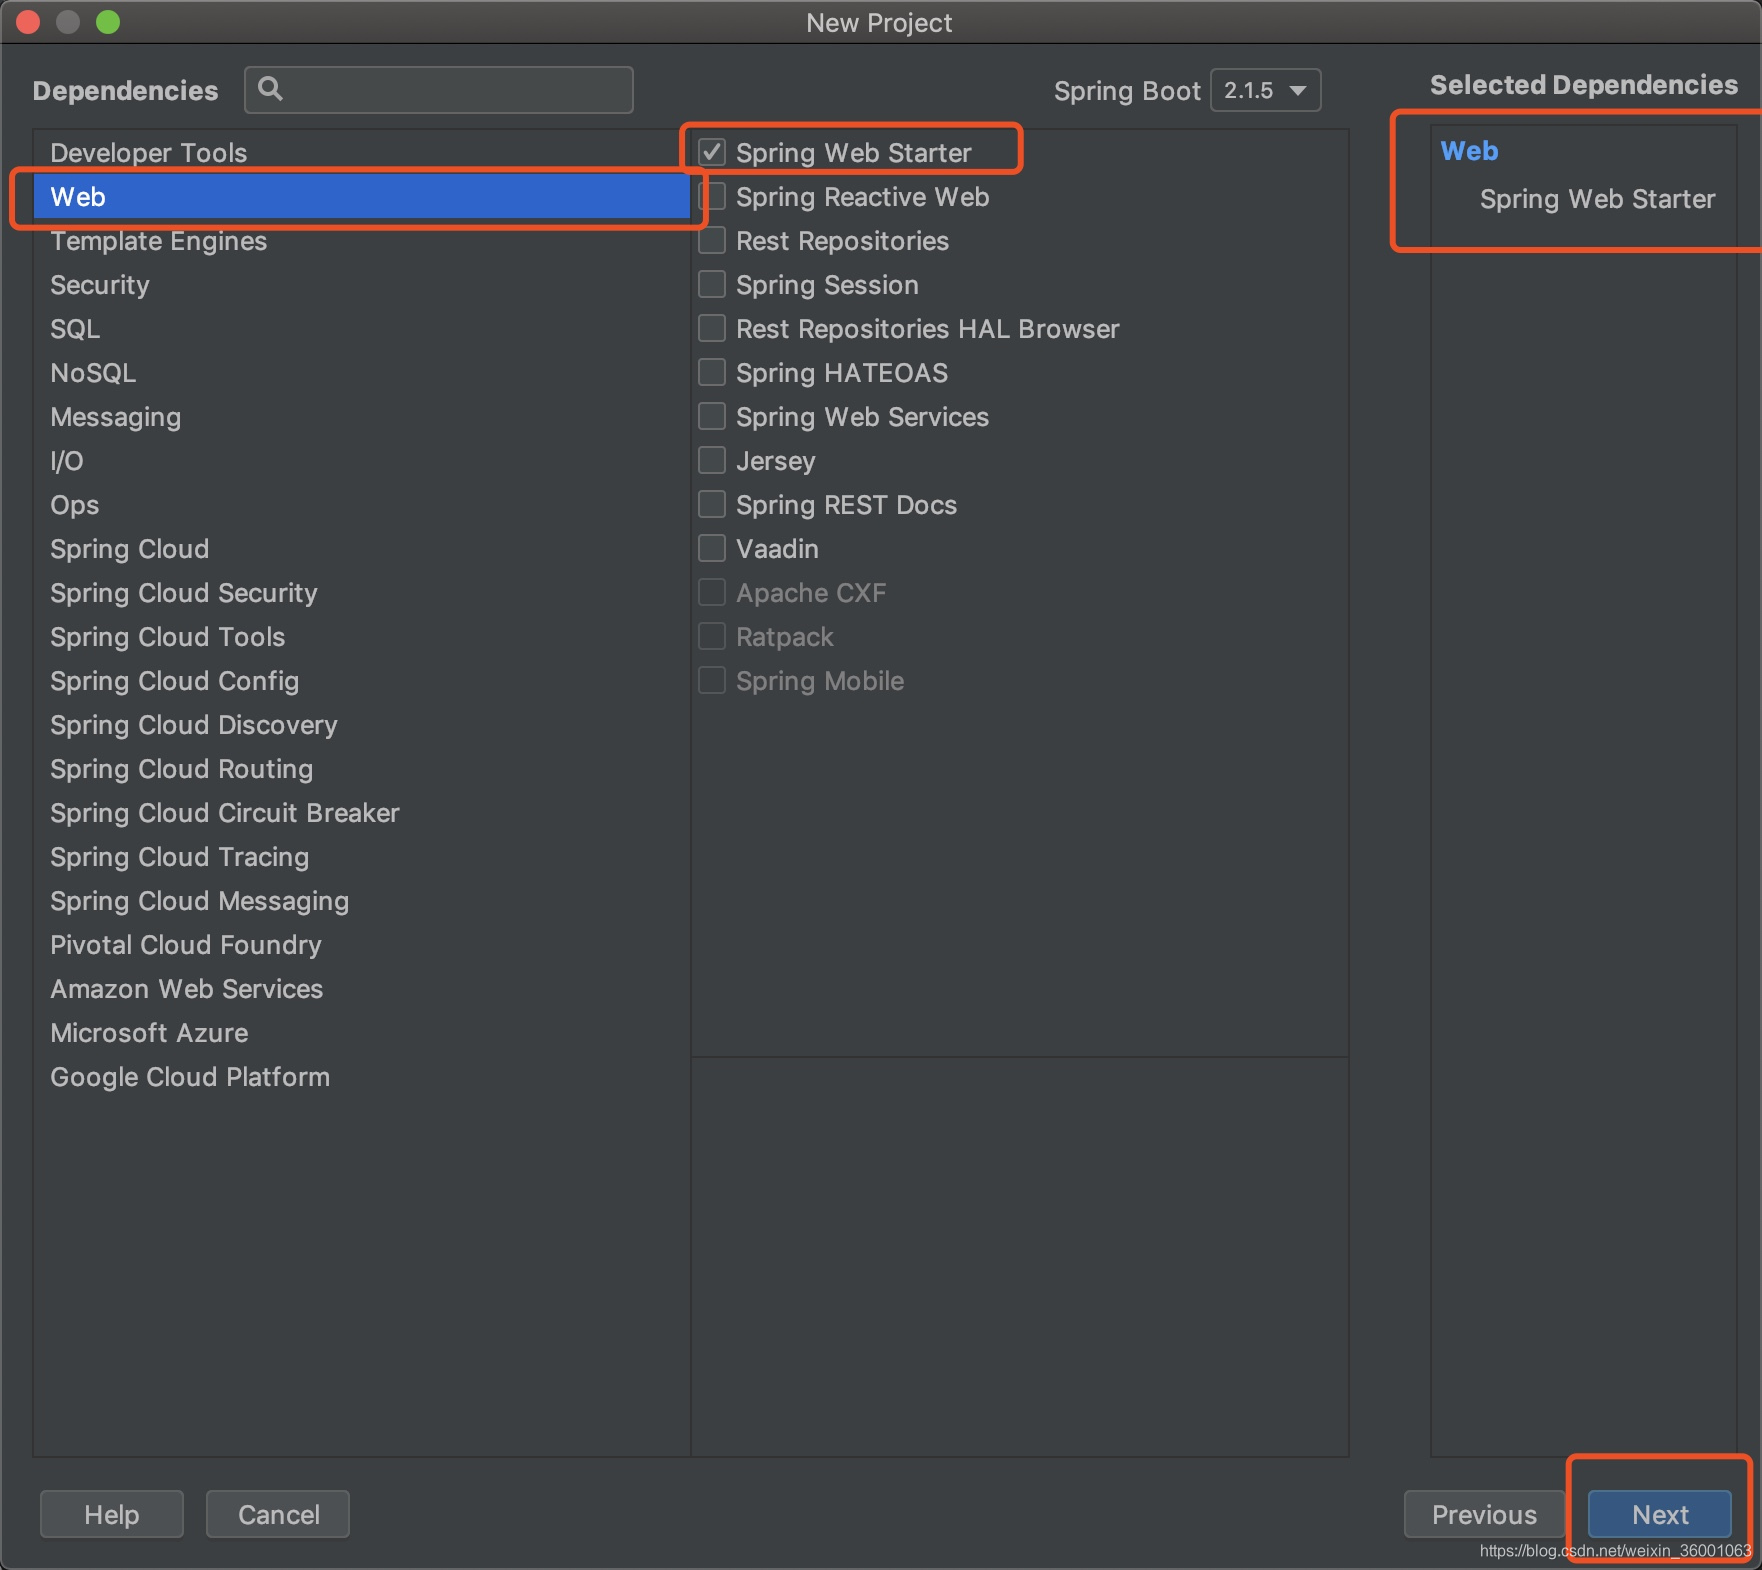This screenshot has height=1570, width=1762.
Task: Select the Web category
Action: tap(361, 196)
